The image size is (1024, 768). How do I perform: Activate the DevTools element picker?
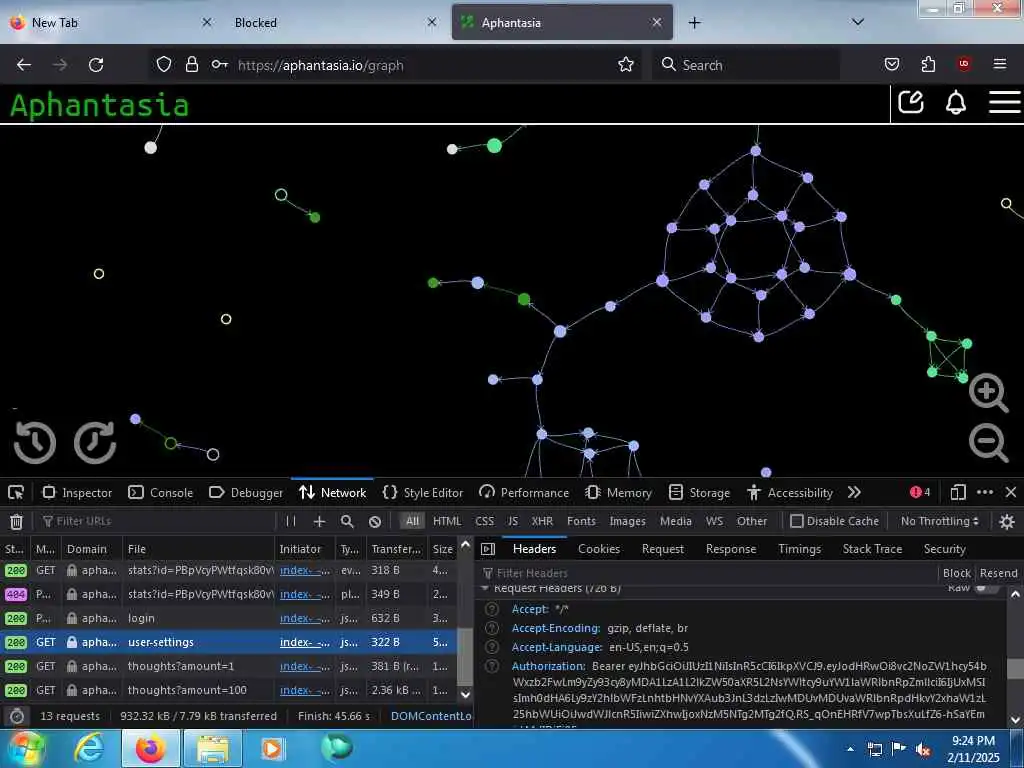click(x=16, y=492)
